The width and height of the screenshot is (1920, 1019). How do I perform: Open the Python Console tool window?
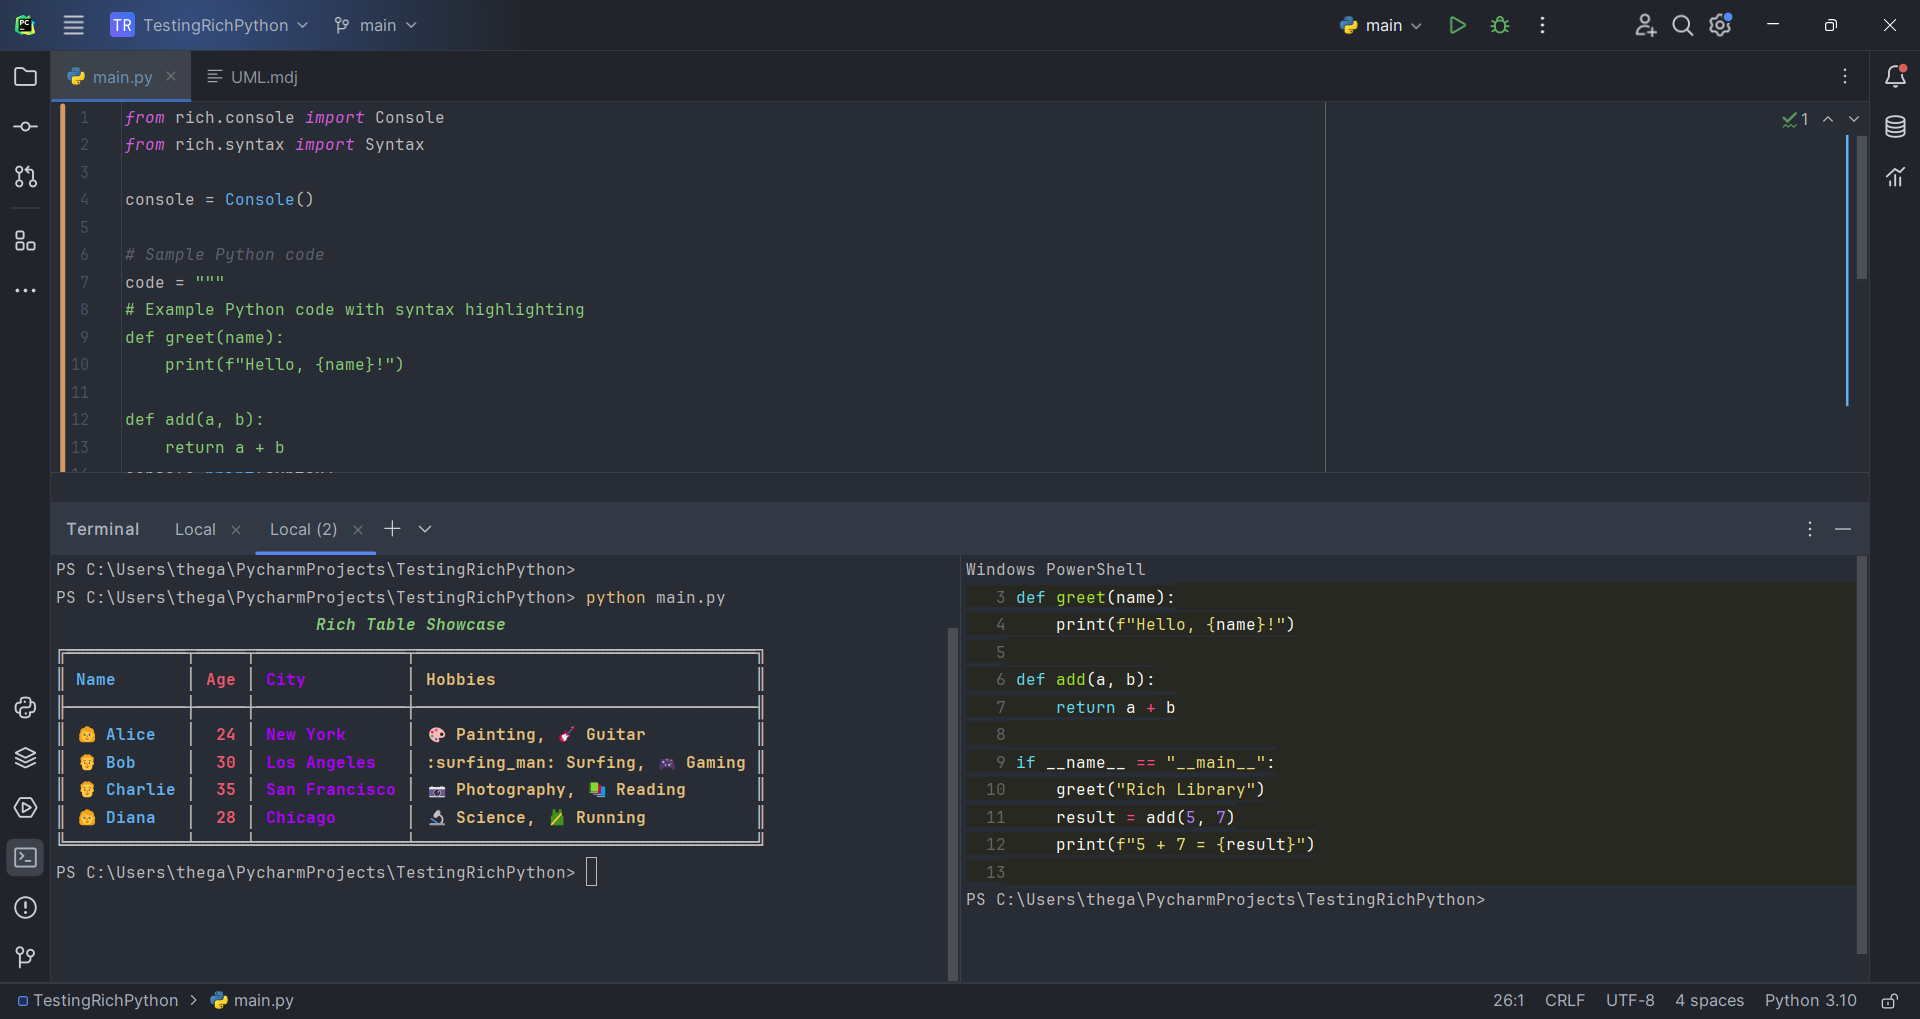(26, 708)
